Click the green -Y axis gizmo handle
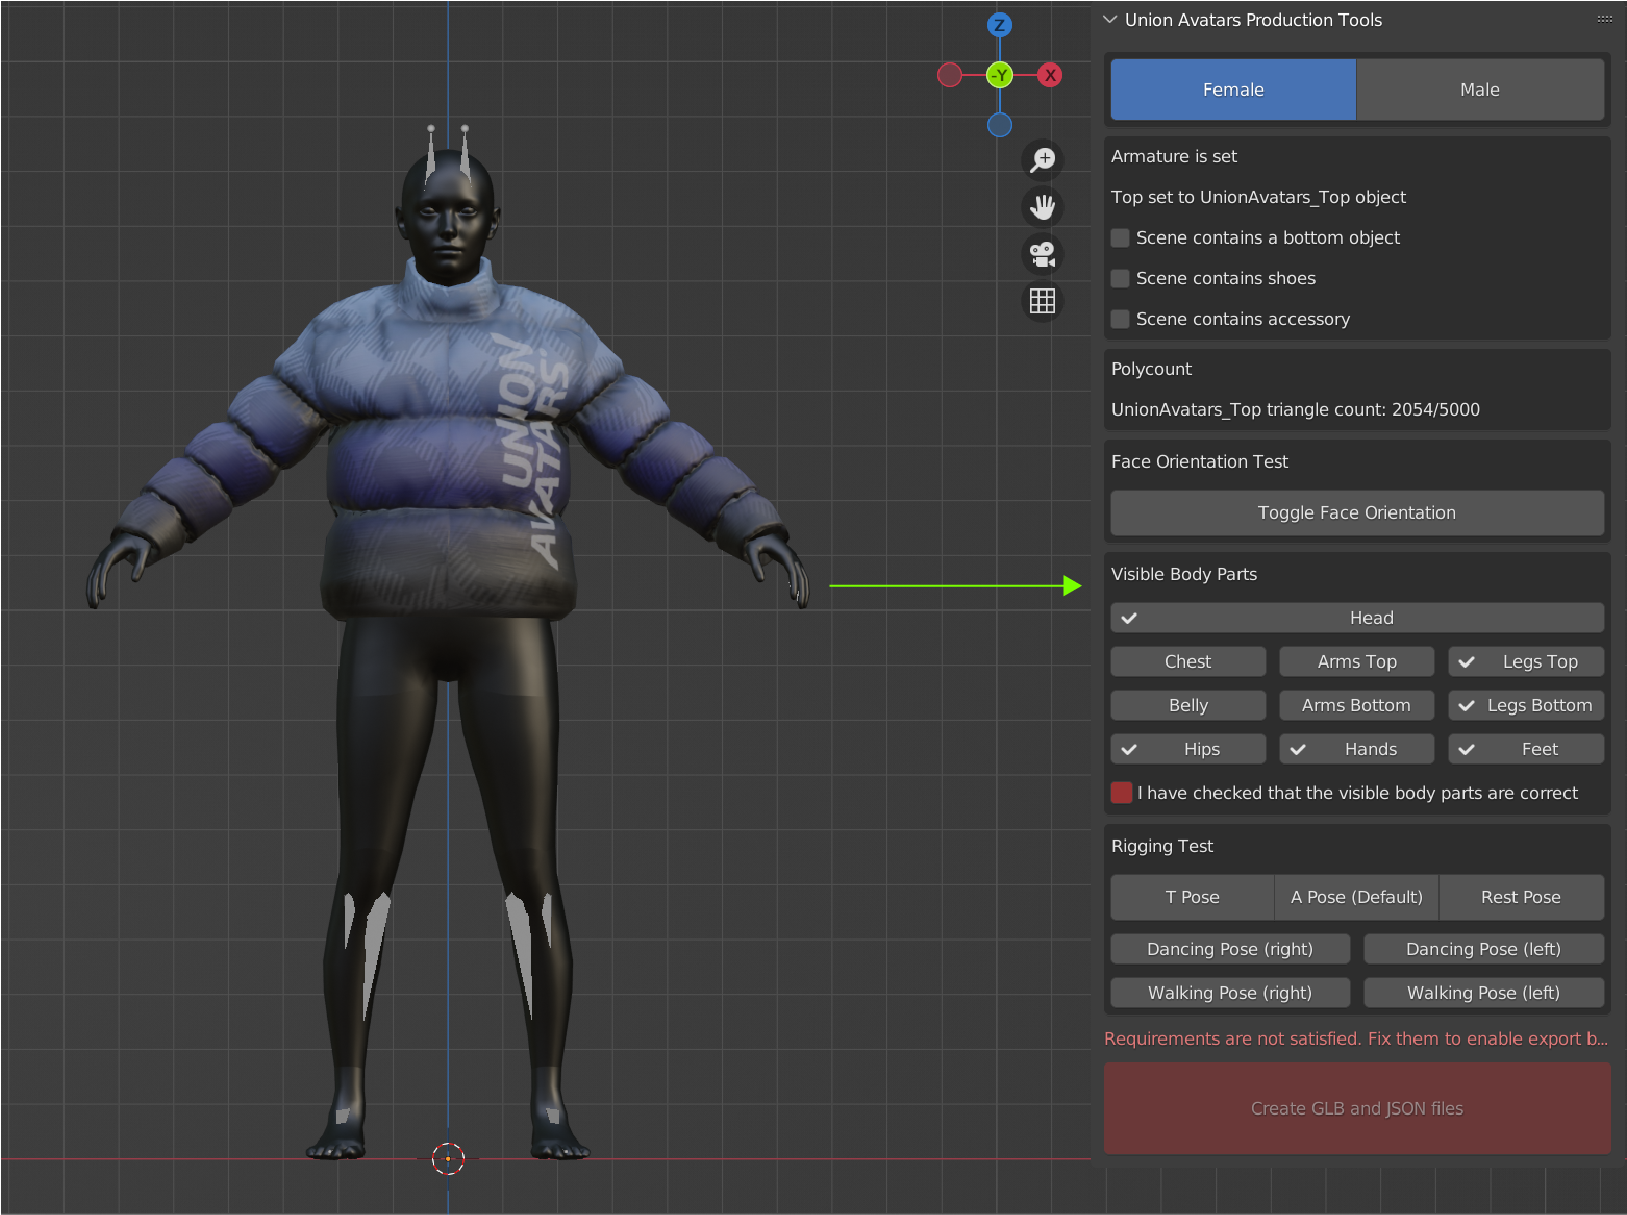The width and height of the screenshot is (1627, 1215). pyautogui.click(x=999, y=75)
